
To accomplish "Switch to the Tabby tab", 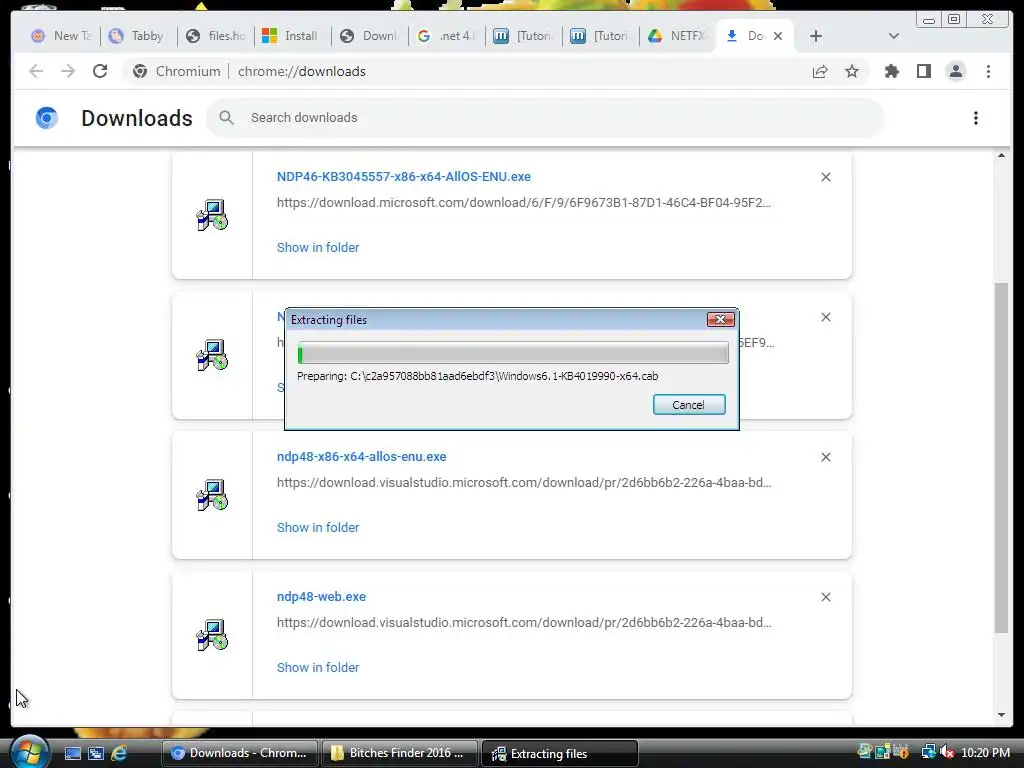I will 138,36.
